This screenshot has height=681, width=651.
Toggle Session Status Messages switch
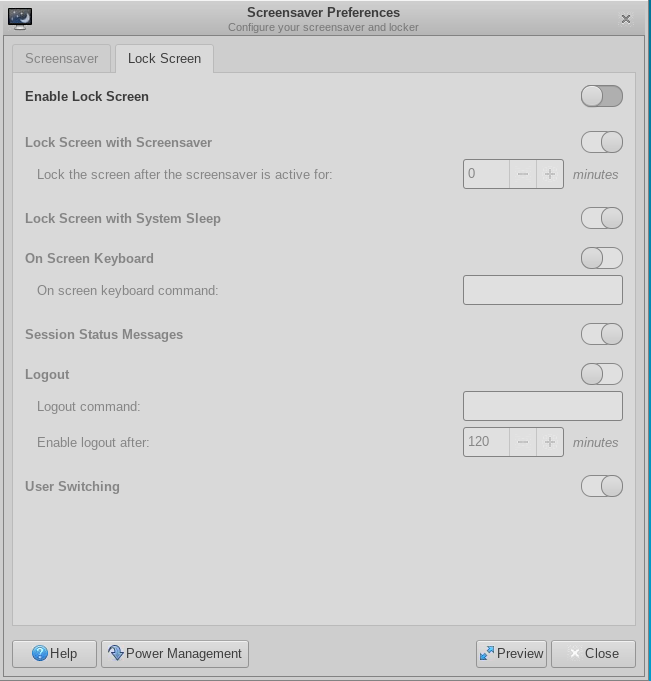601,334
